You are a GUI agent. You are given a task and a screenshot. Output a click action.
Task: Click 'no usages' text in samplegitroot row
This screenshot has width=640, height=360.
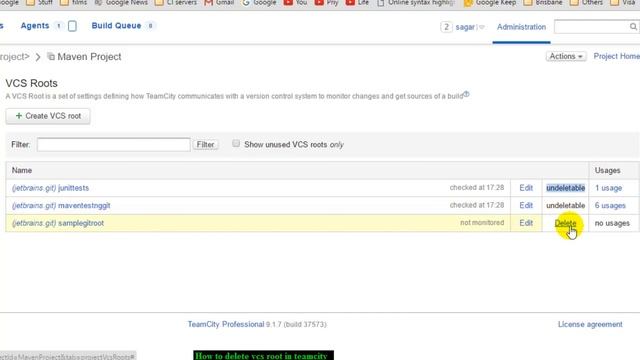612,223
